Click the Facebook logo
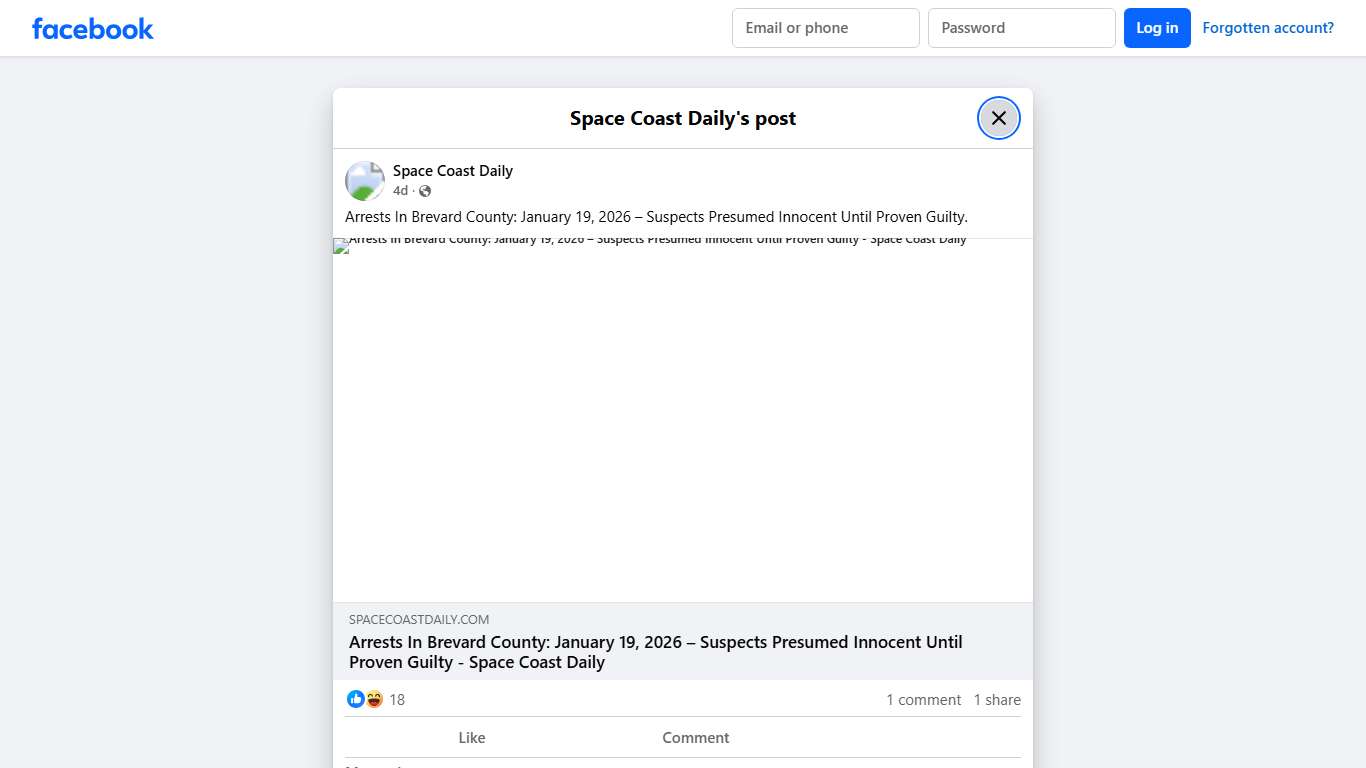 93,29
